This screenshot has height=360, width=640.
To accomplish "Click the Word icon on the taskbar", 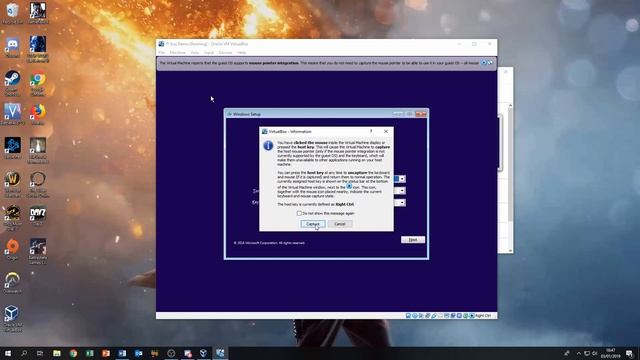I will point(122,353).
